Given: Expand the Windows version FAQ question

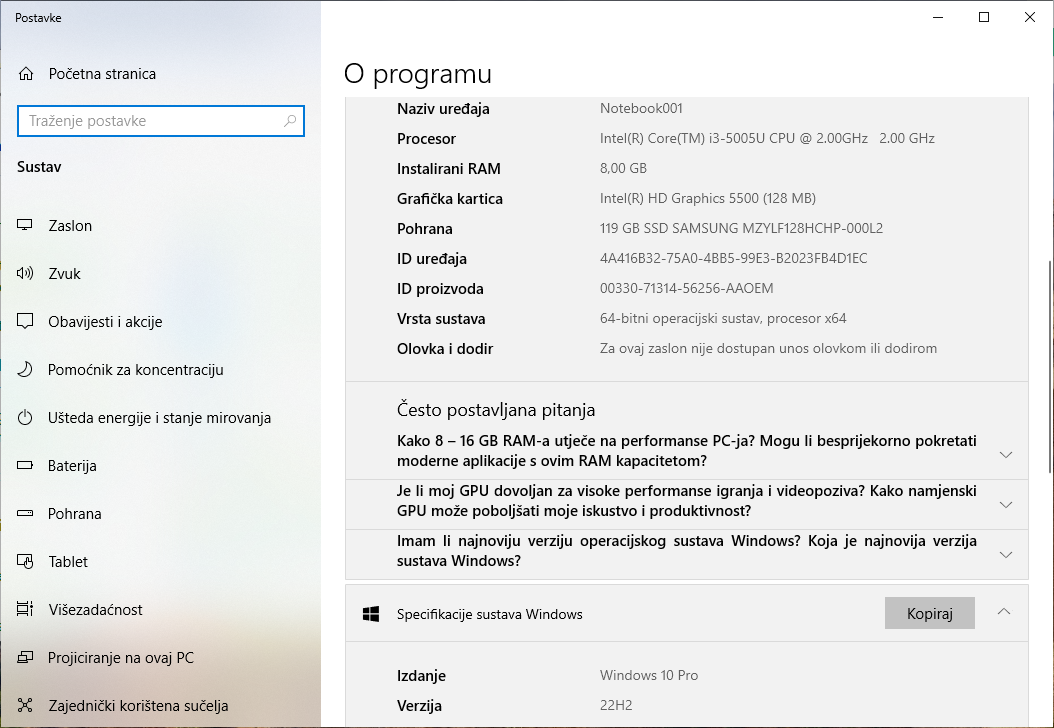Looking at the screenshot, I should [x=1006, y=554].
